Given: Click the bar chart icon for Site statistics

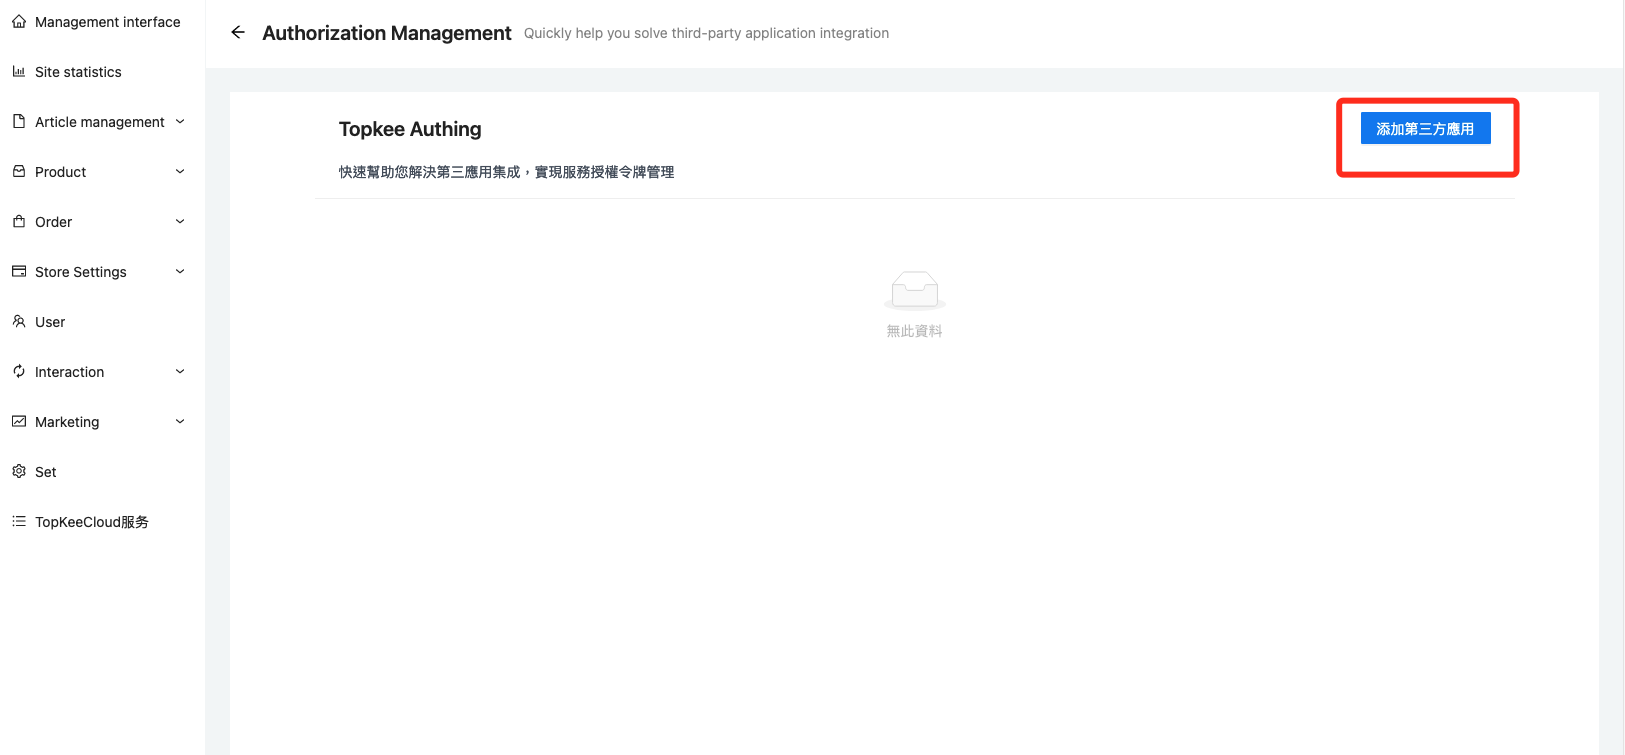Looking at the screenshot, I should pyautogui.click(x=19, y=71).
